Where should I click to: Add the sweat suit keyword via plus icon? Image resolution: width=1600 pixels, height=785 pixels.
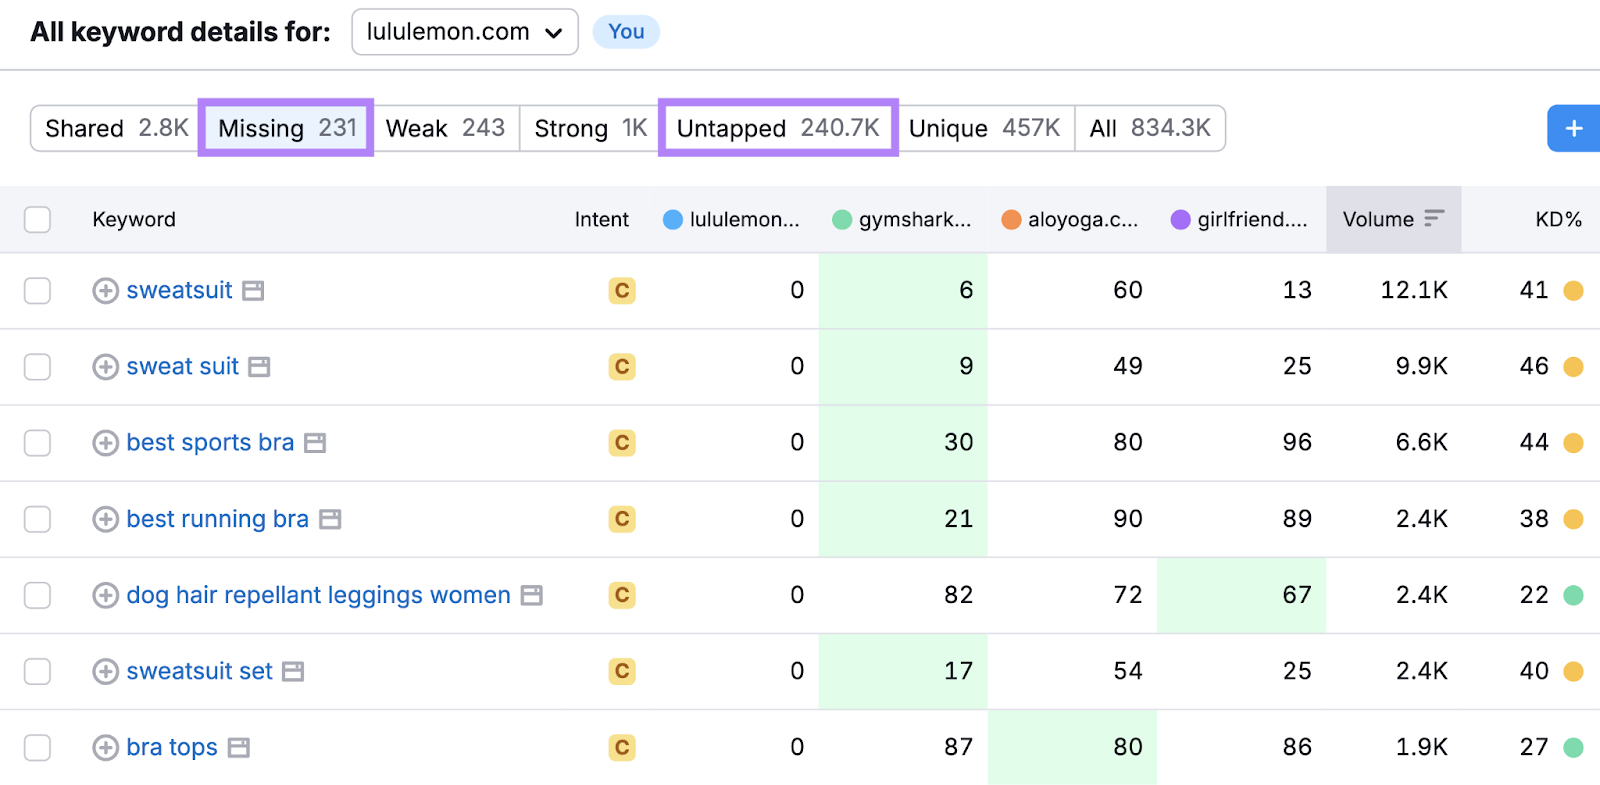point(105,367)
